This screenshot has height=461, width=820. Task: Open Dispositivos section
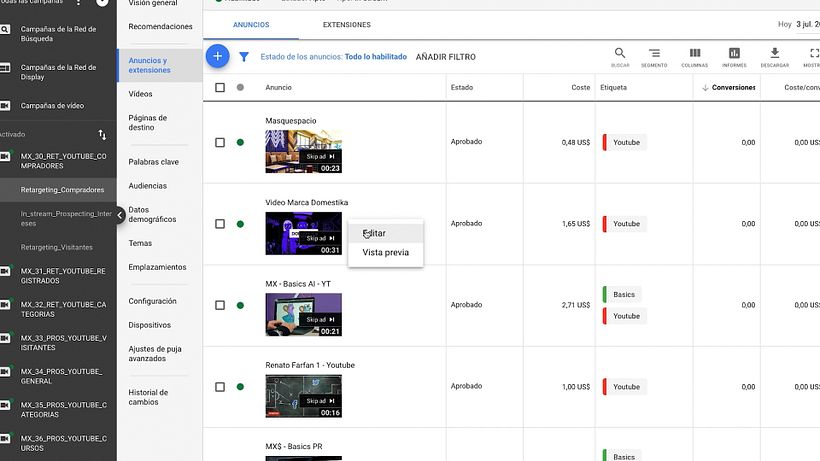pos(150,325)
